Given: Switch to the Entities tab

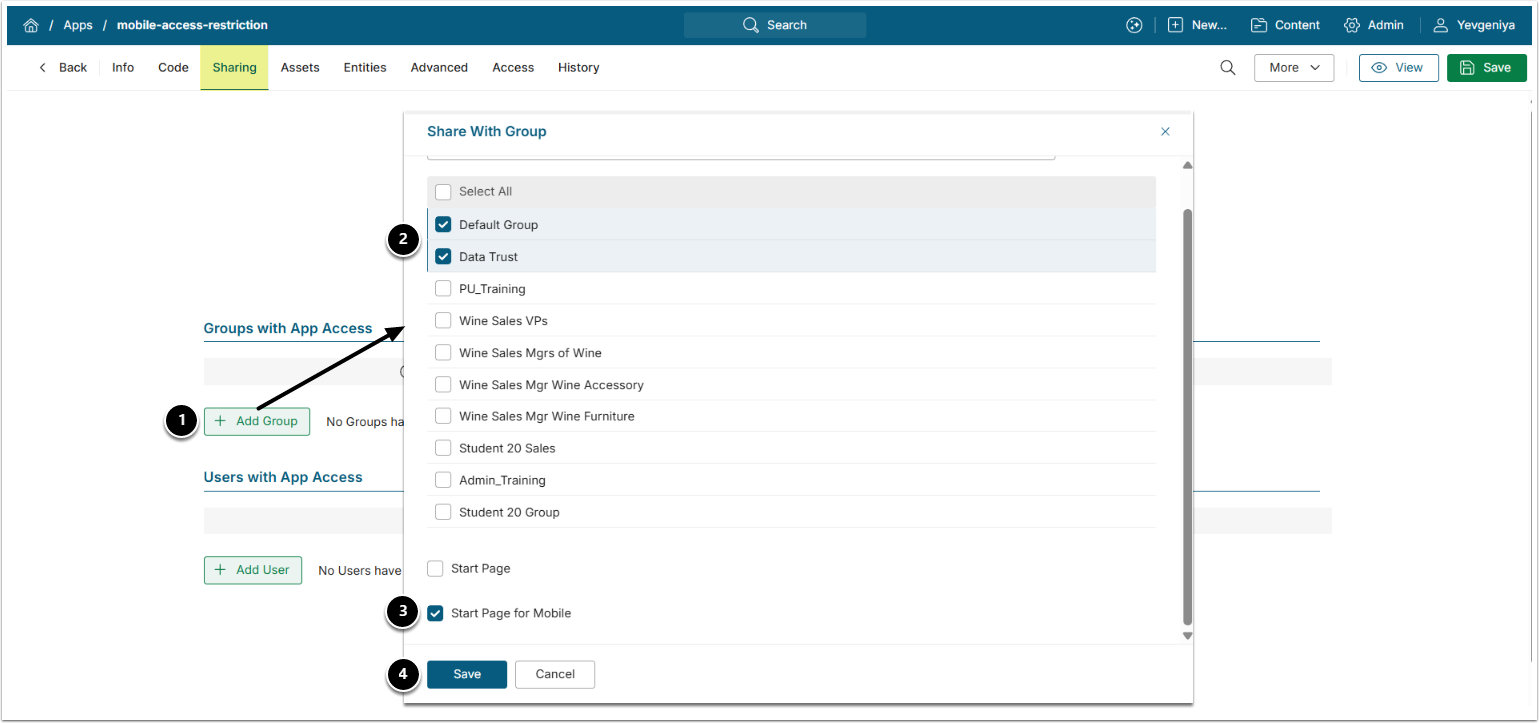Looking at the screenshot, I should pos(365,67).
